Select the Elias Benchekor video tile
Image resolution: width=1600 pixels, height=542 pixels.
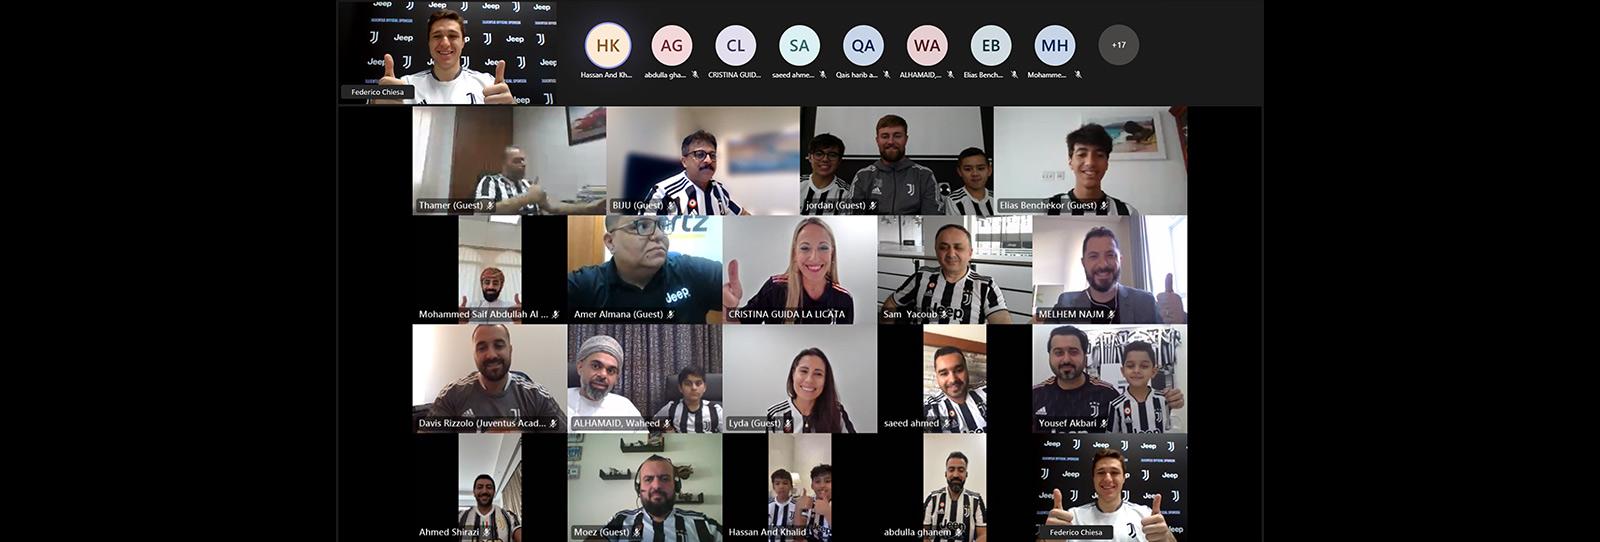tap(1090, 161)
